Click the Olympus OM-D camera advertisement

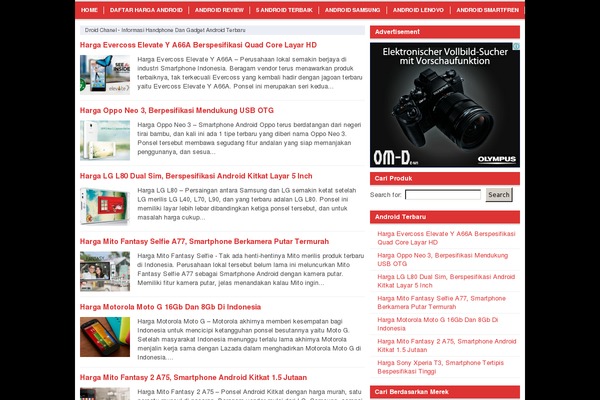pos(445,105)
